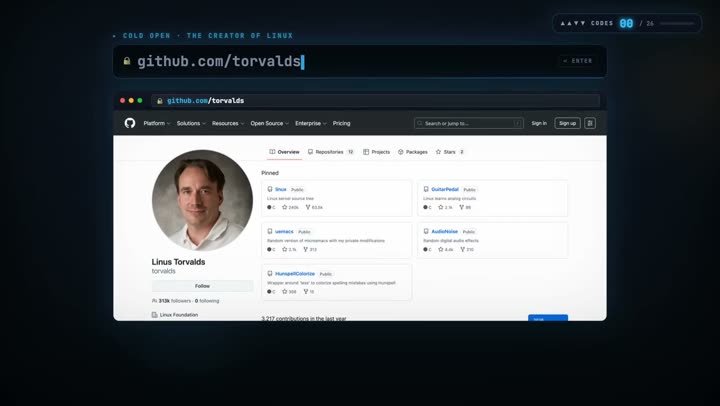The image size is (720, 406).
Task: Click the Sign up button
Action: point(568,123)
